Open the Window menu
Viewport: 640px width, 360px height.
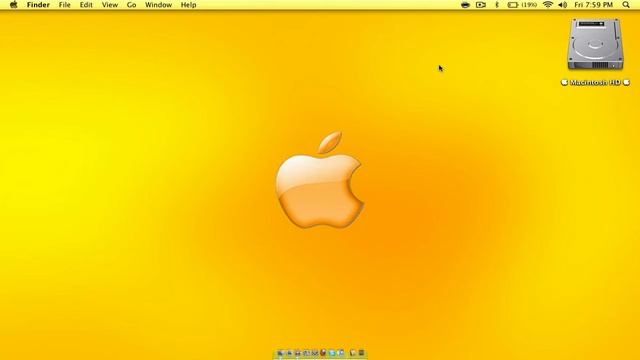pyautogui.click(x=158, y=5)
